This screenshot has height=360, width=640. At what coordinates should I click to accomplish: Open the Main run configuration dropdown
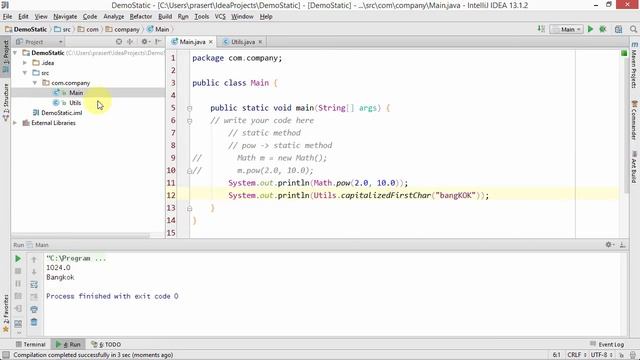567,29
